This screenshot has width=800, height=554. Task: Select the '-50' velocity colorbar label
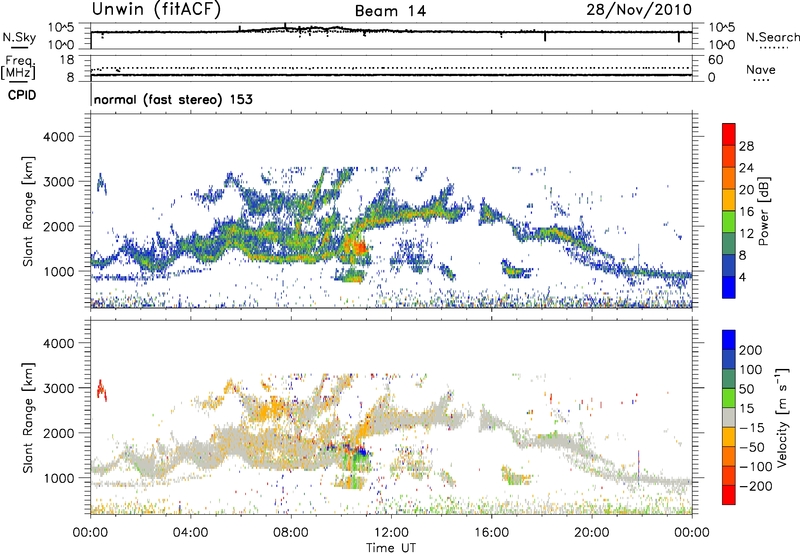[753, 447]
